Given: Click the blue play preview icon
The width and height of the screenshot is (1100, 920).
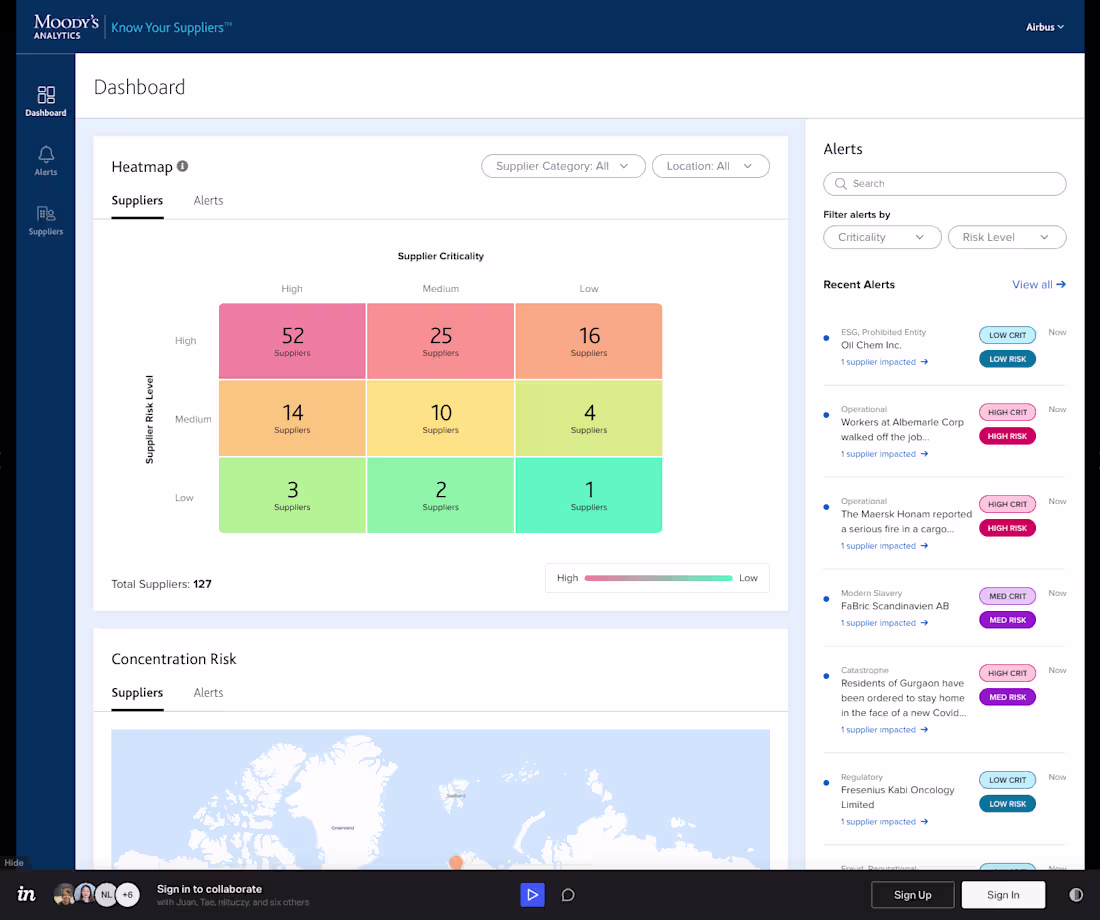Looking at the screenshot, I should point(532,895).
